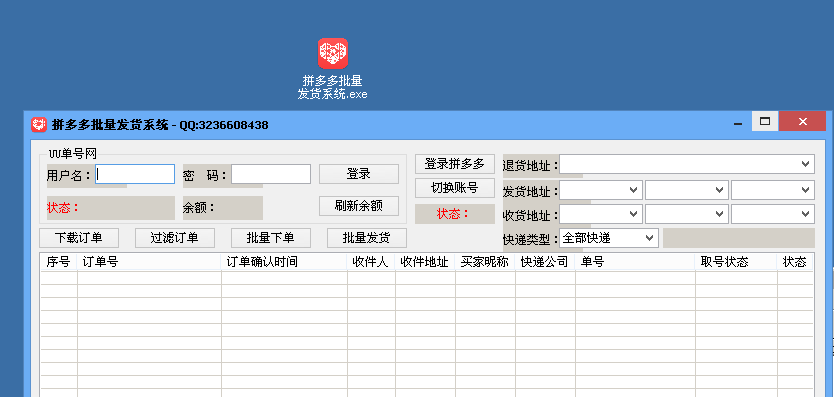Focus the 用户名 input field
The height and width of the screenshot is (397, 834).
pos(135,174)
